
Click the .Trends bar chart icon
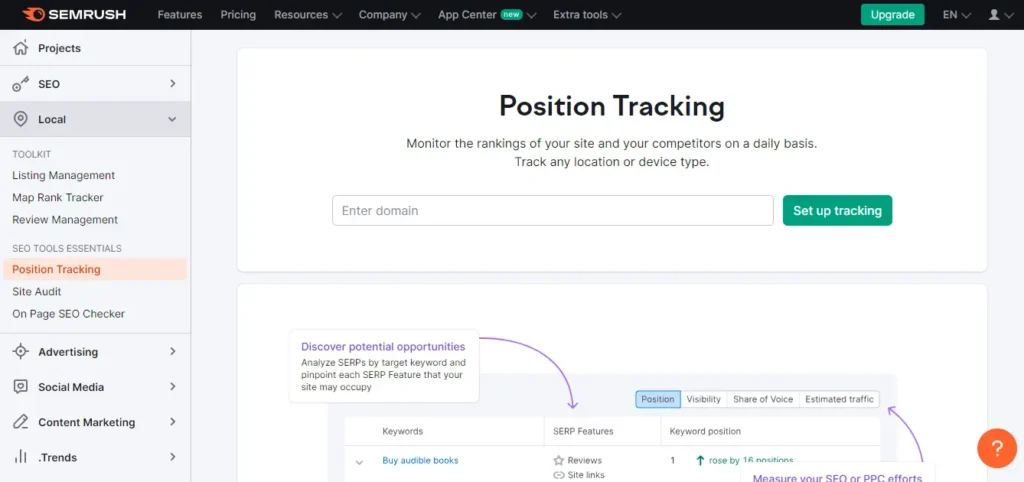21,457
